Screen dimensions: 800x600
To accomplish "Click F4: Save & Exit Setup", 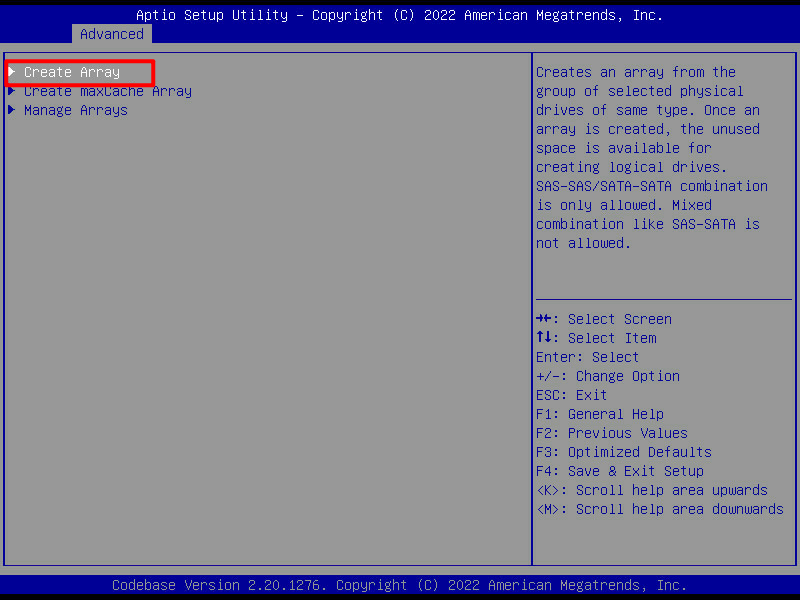I will (x=619, y=471).
